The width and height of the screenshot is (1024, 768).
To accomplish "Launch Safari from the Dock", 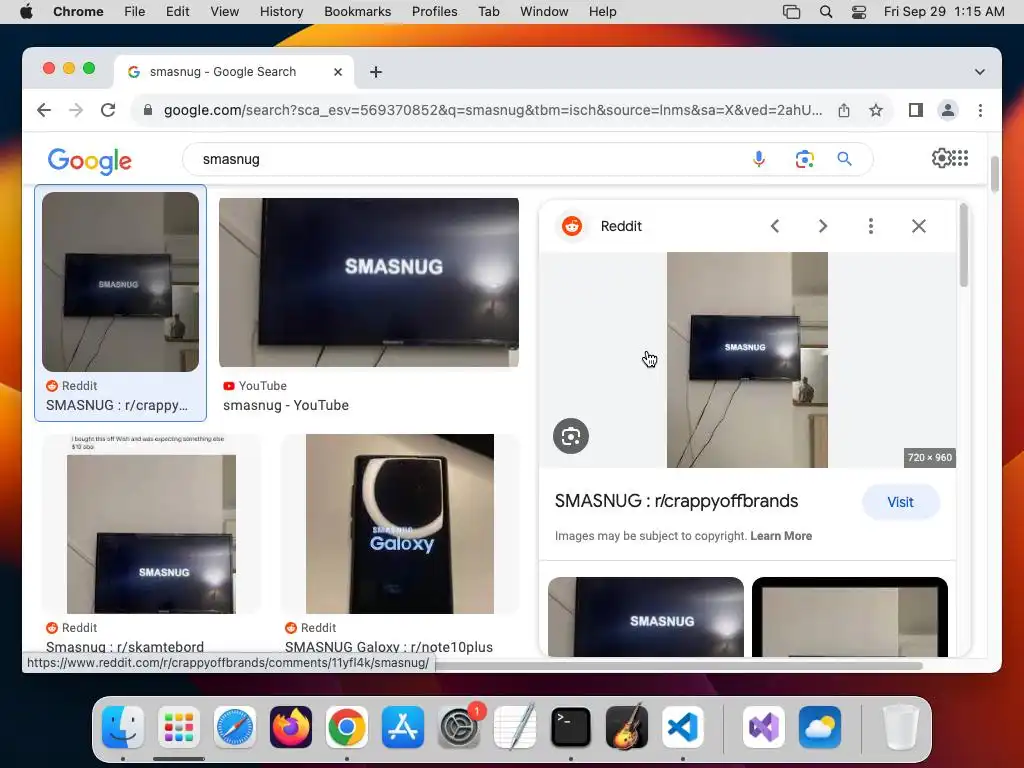I will (234, 727).
